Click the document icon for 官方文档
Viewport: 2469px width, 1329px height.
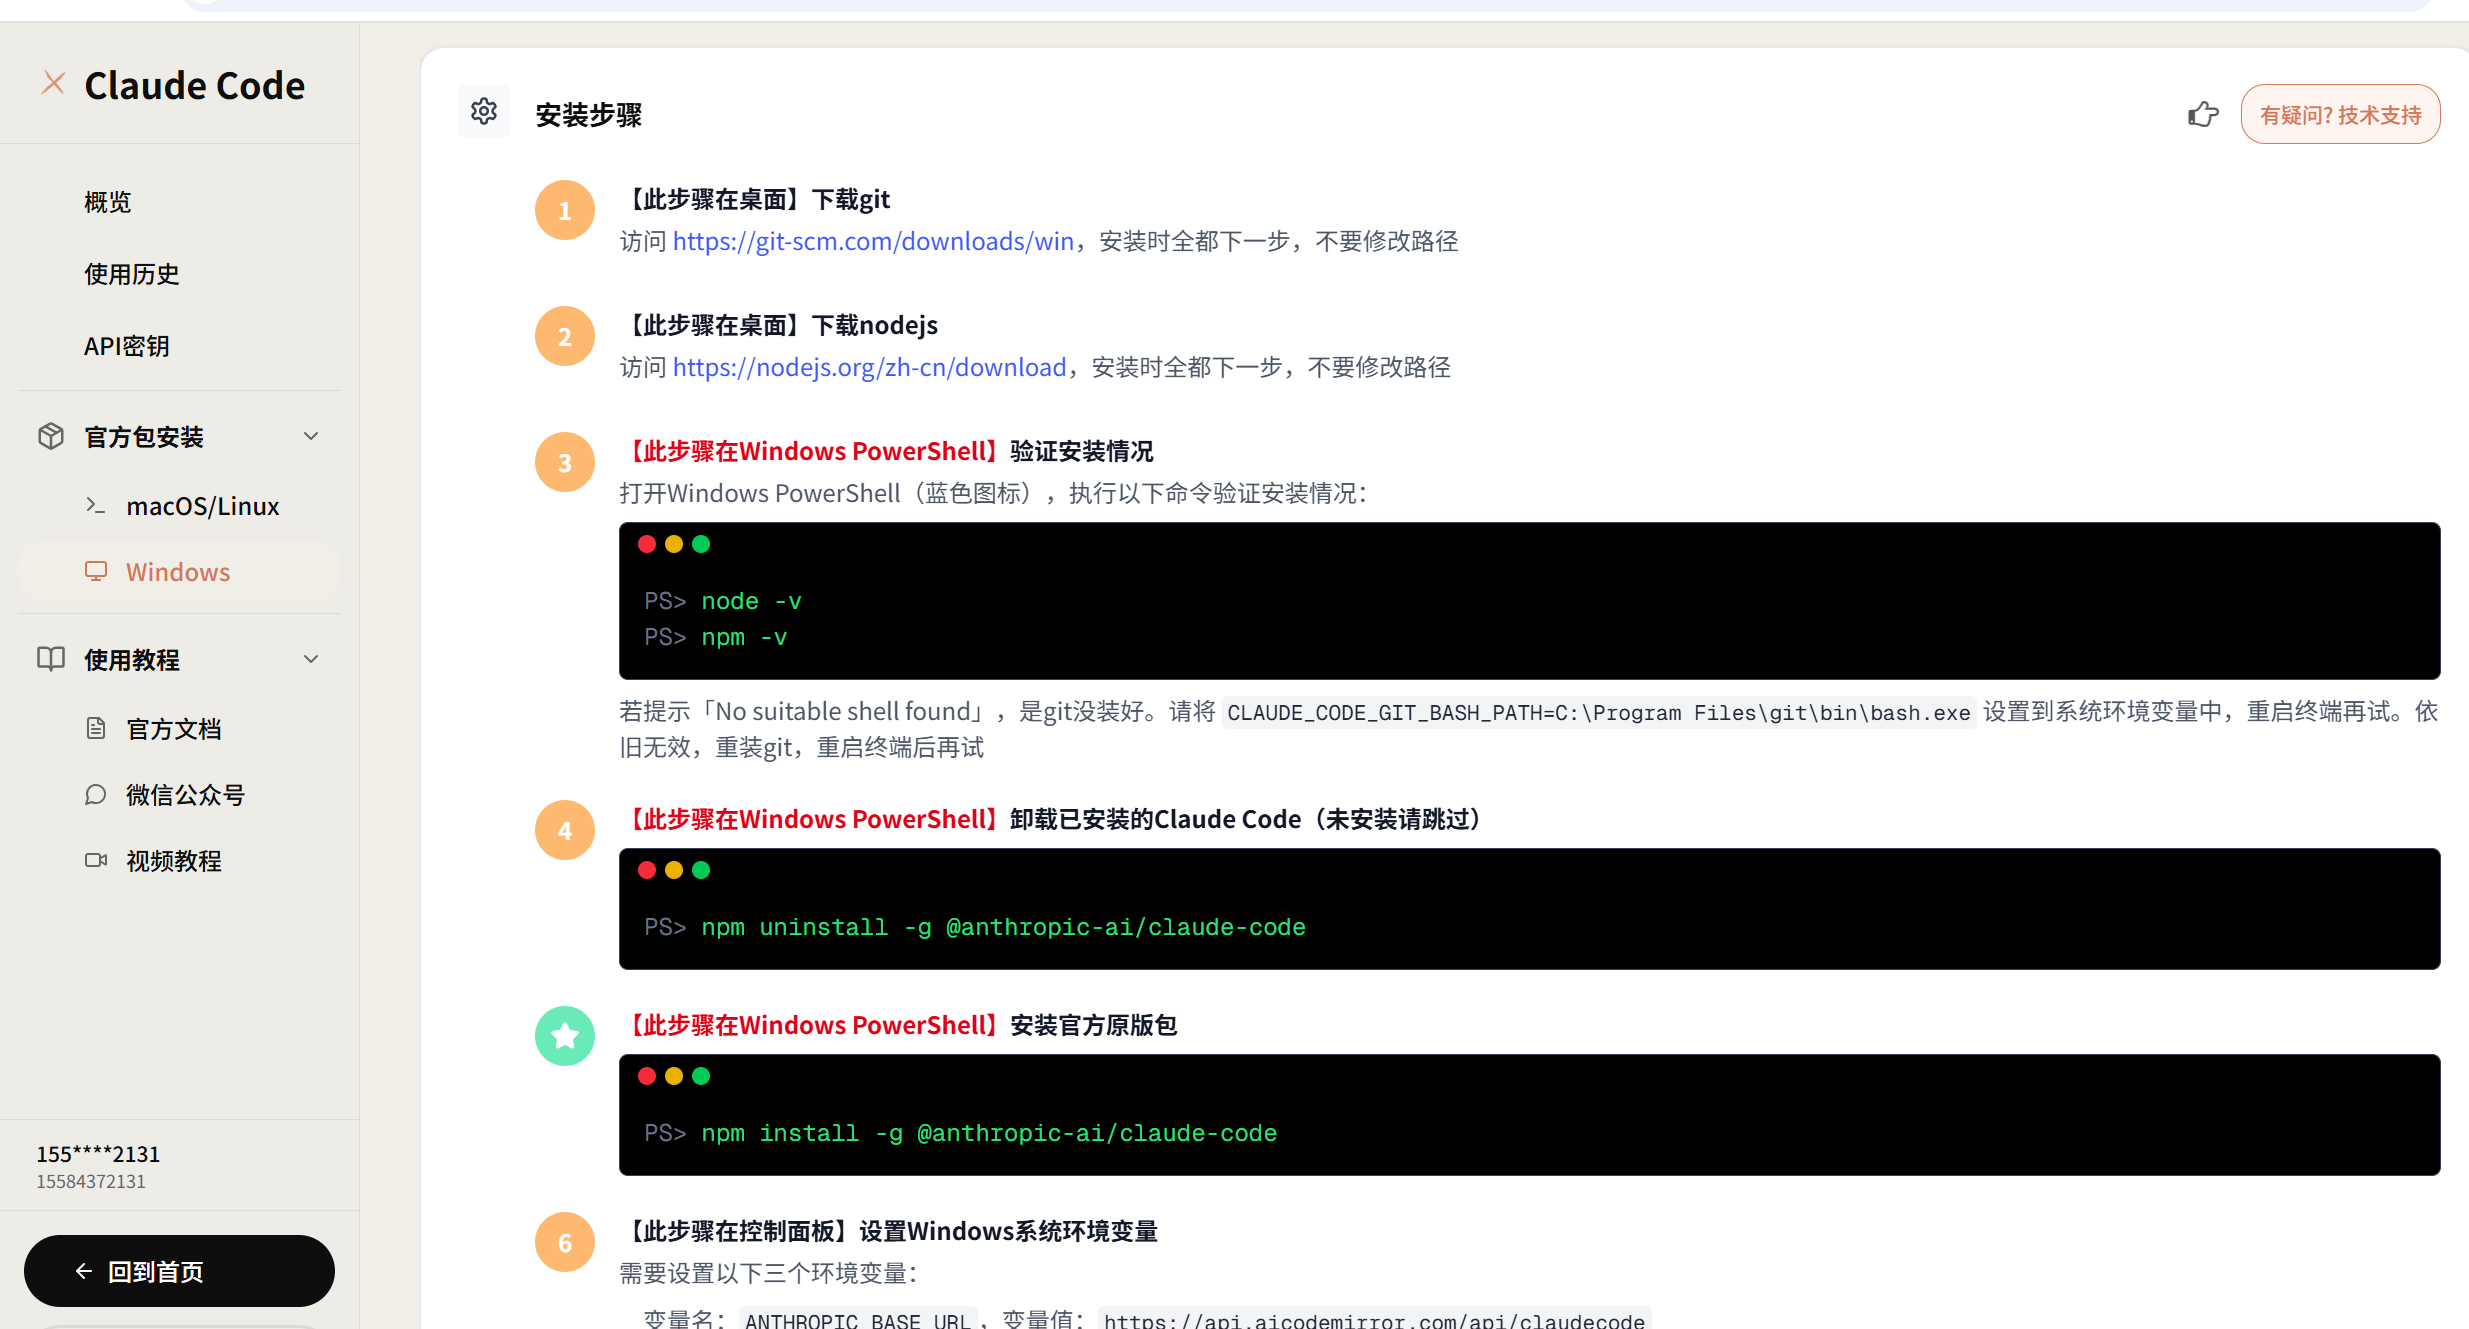pos(96,728)
